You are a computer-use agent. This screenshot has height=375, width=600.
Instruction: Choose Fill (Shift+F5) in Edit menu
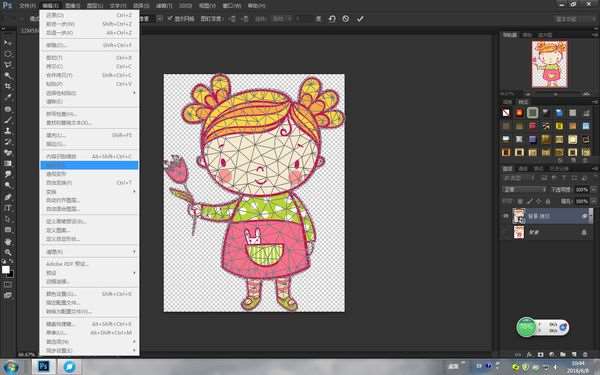click(89, 135)
